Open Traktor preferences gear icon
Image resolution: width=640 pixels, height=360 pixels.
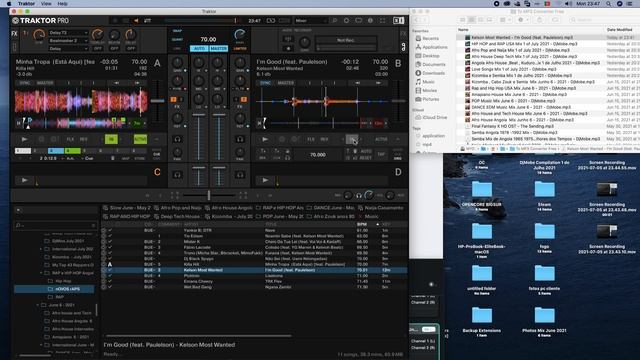pos(346,20)
